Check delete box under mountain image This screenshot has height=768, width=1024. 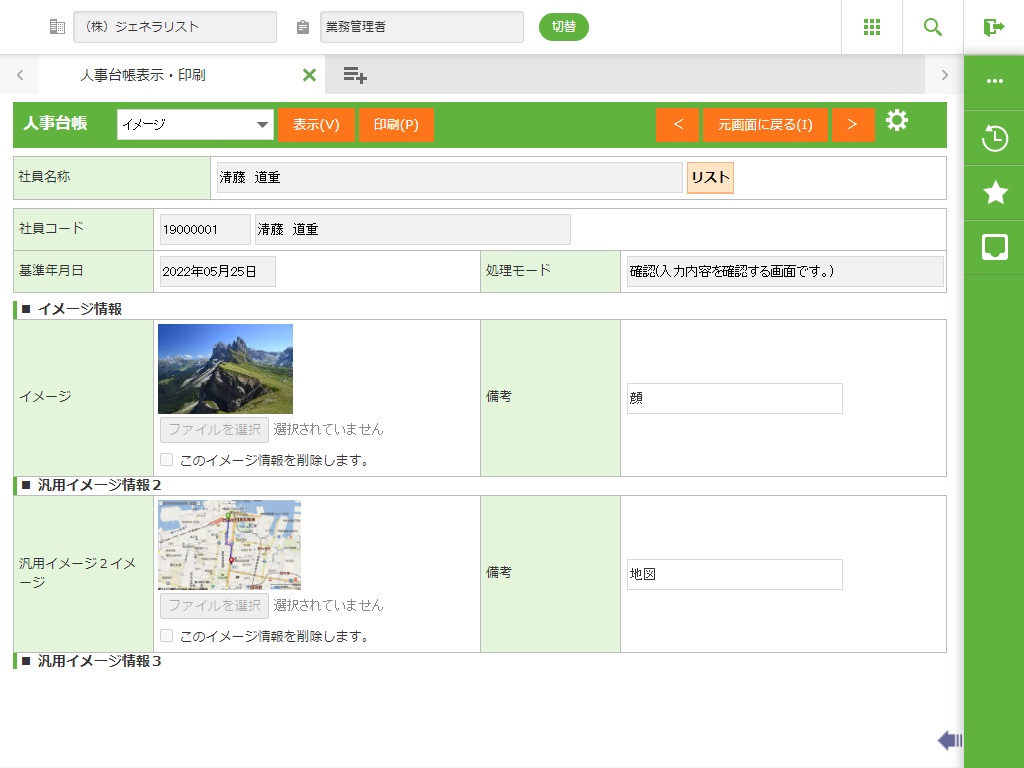(167, 460)
